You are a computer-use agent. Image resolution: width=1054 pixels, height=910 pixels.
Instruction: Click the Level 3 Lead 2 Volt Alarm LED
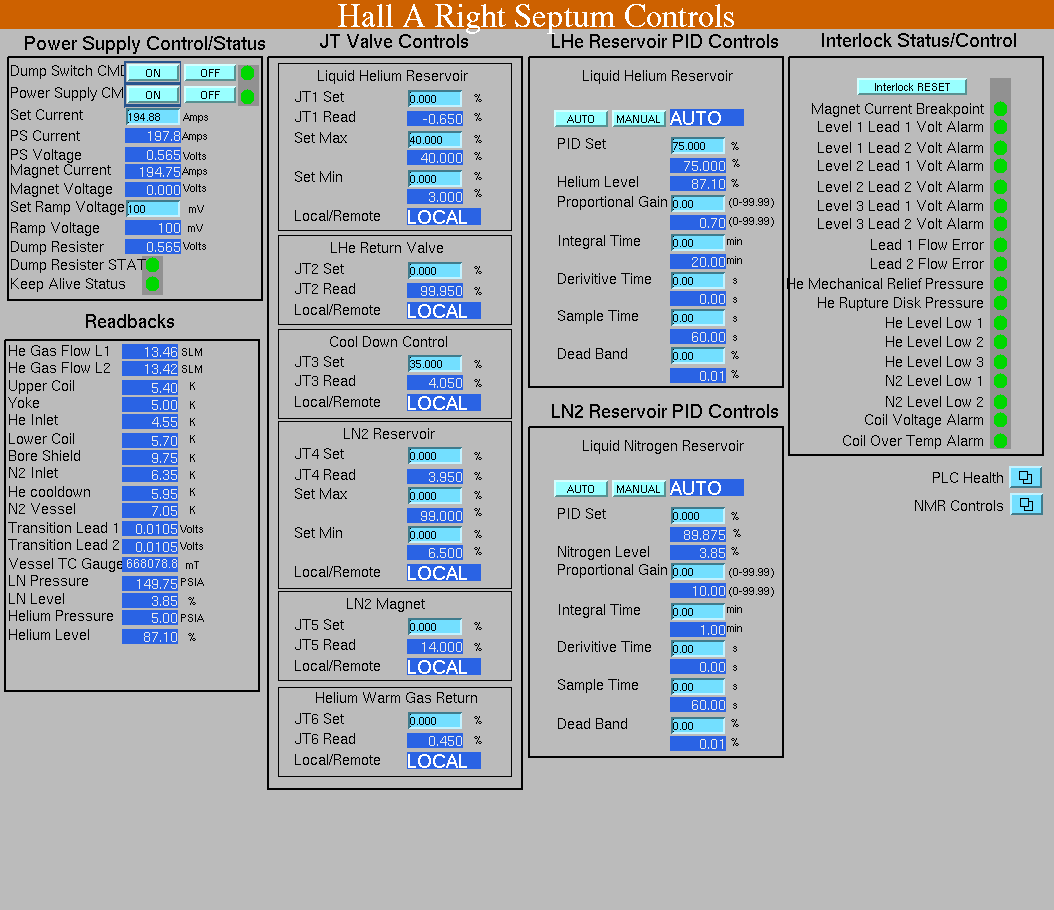click(x=1000, y=224)
